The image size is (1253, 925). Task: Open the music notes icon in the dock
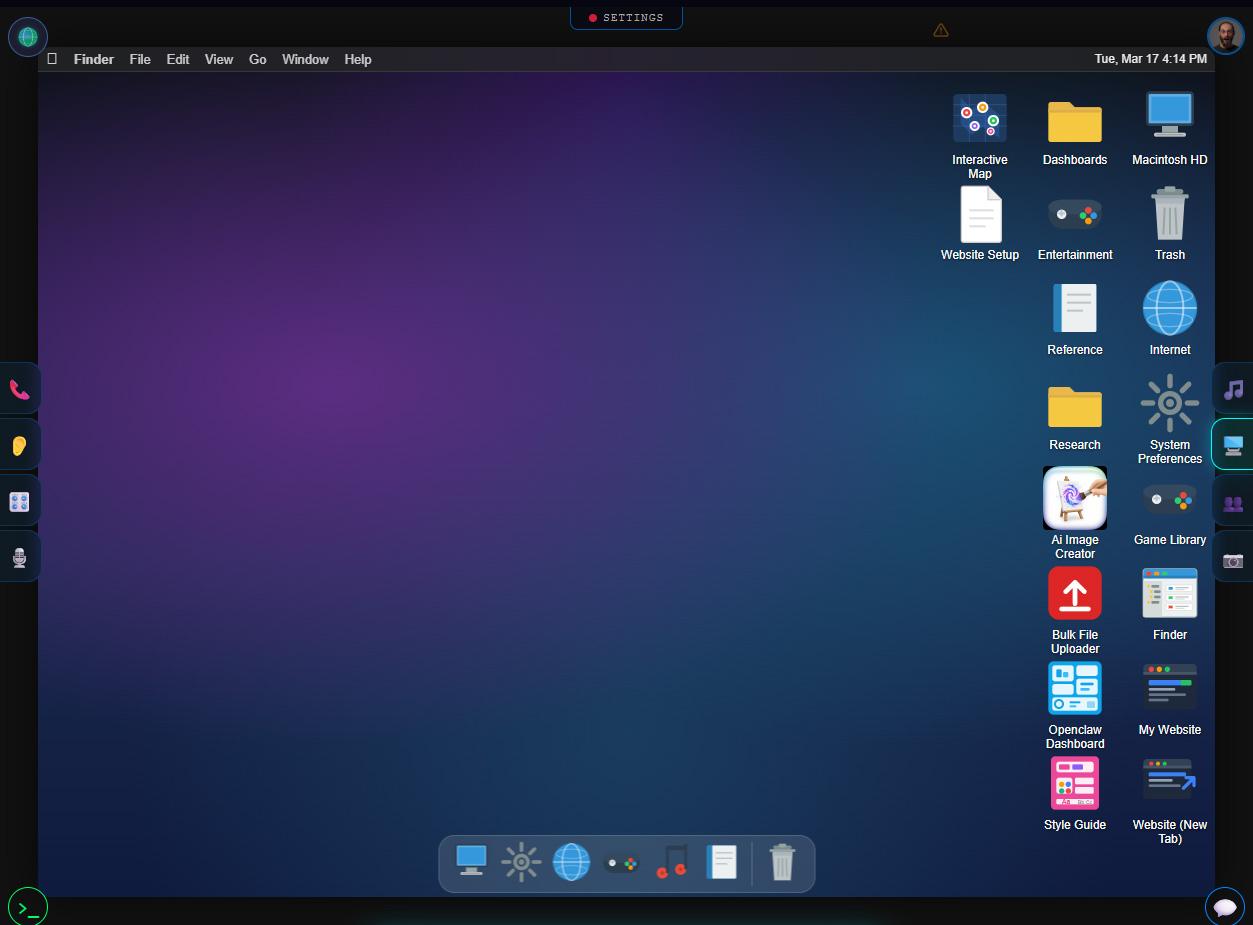tap(671, 862)
